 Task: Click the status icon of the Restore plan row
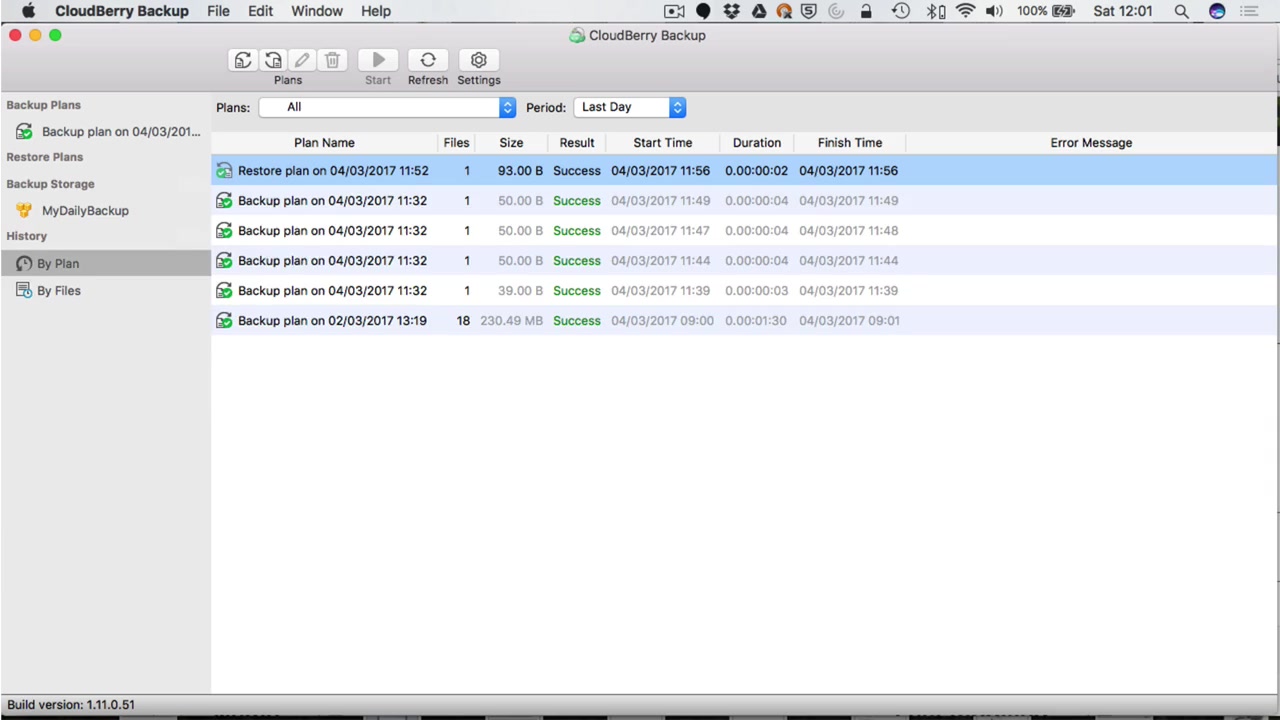224,171
